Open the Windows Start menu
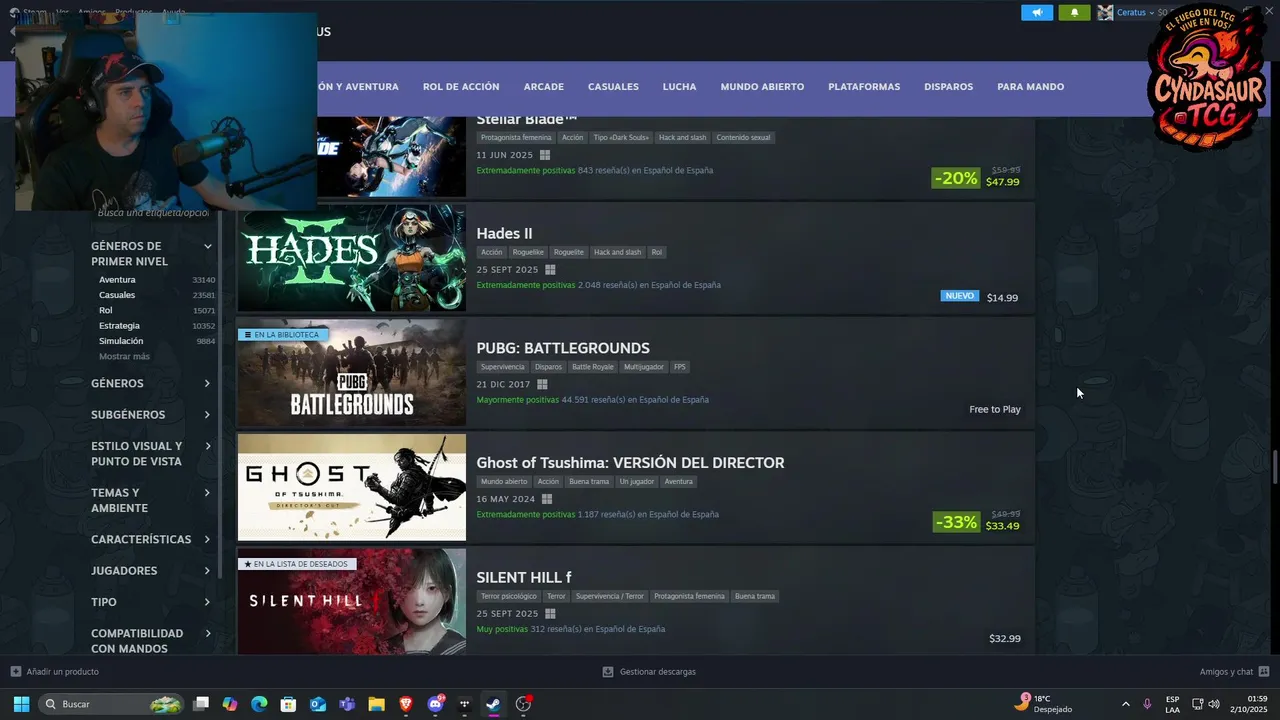The height and width of the screenshot is (720, 1280). (x=21, y=704)
